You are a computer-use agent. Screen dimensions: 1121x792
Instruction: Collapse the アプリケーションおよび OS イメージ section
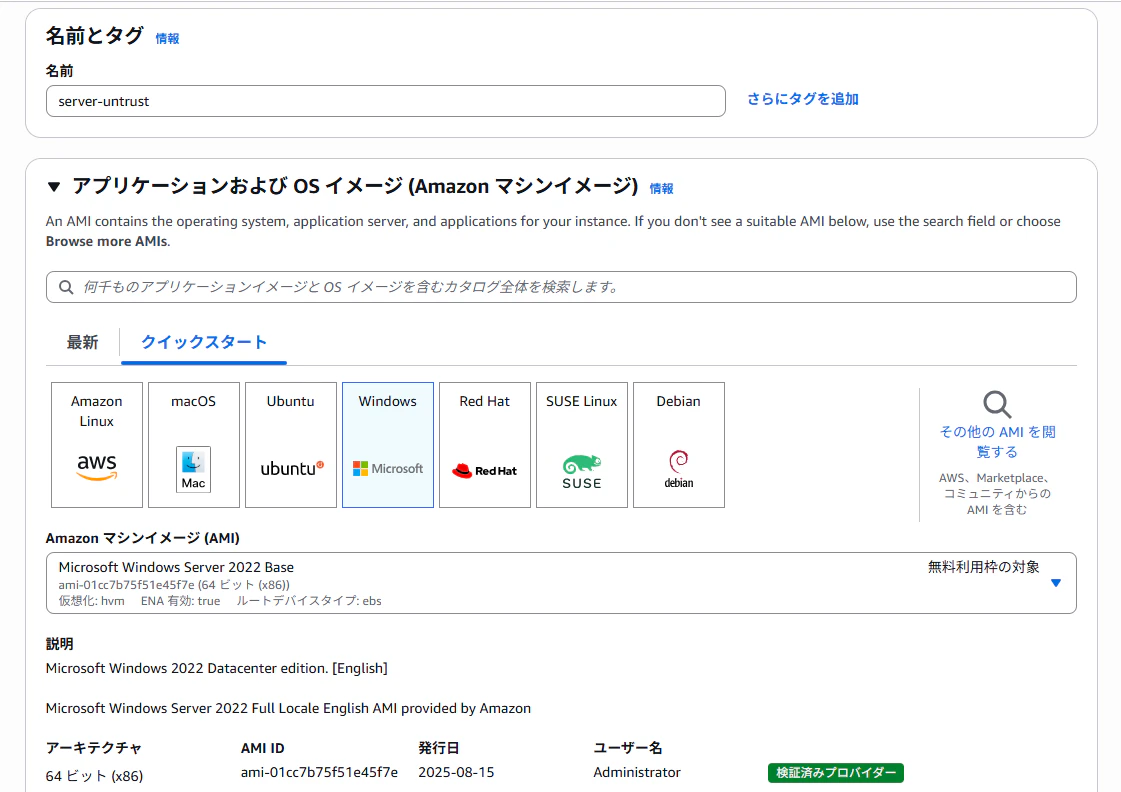pyautogui.click(x=54, y=187)
